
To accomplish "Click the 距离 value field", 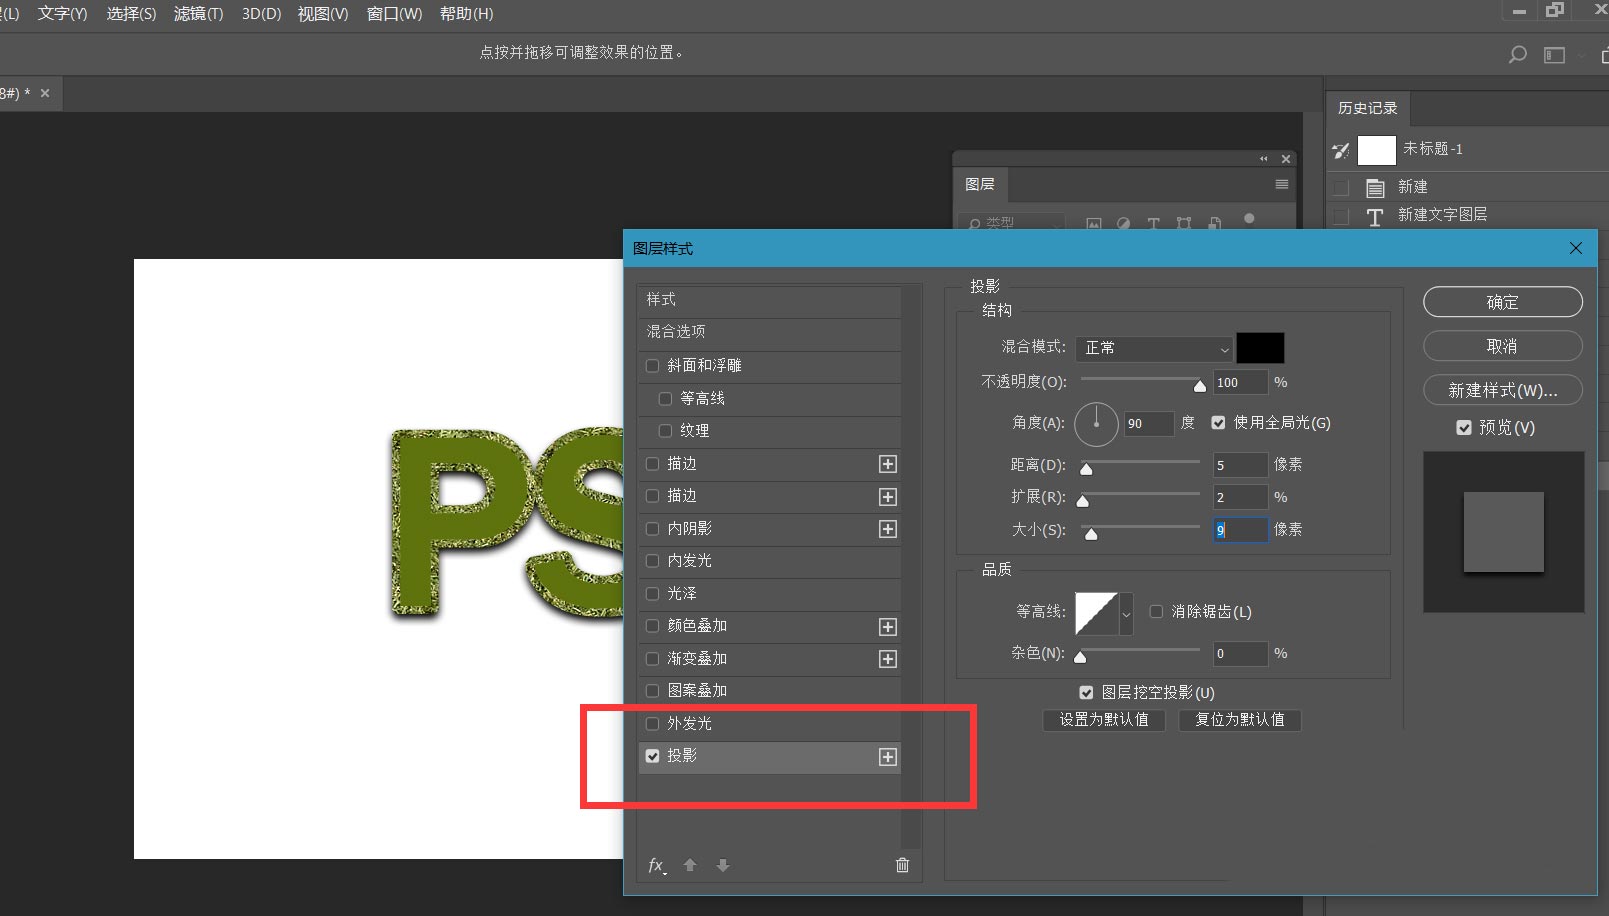I will (1240, 465).
